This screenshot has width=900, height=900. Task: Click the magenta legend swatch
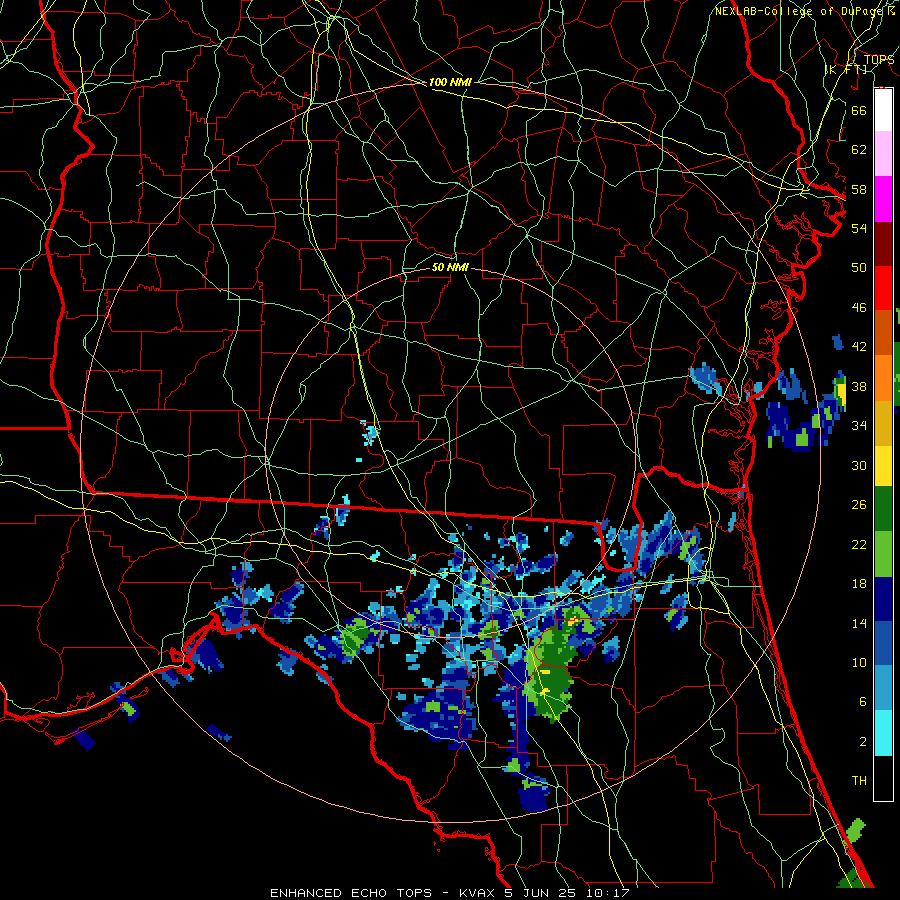coord(883,198)
